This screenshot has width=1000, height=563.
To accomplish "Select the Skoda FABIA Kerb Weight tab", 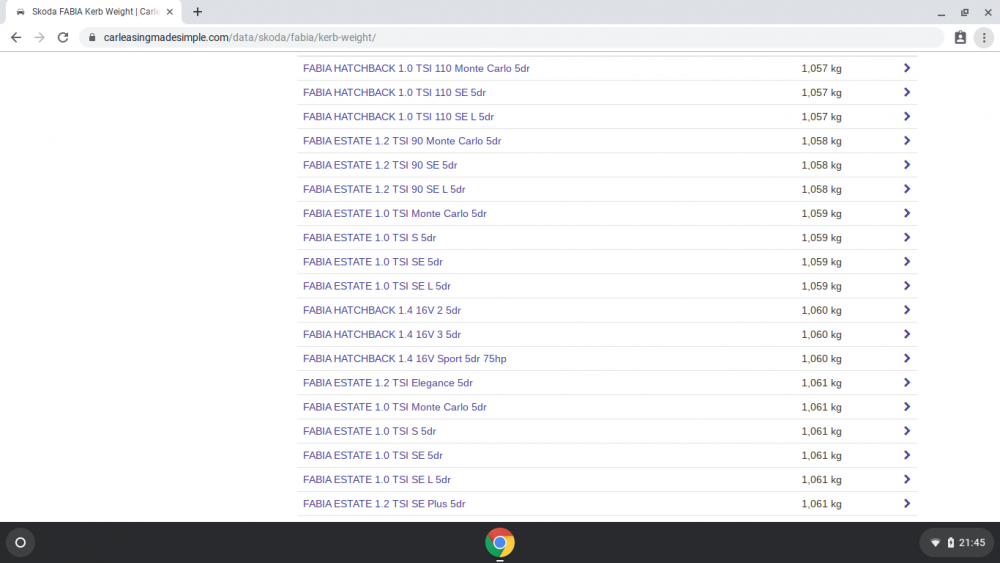I will tap(94, 11).
